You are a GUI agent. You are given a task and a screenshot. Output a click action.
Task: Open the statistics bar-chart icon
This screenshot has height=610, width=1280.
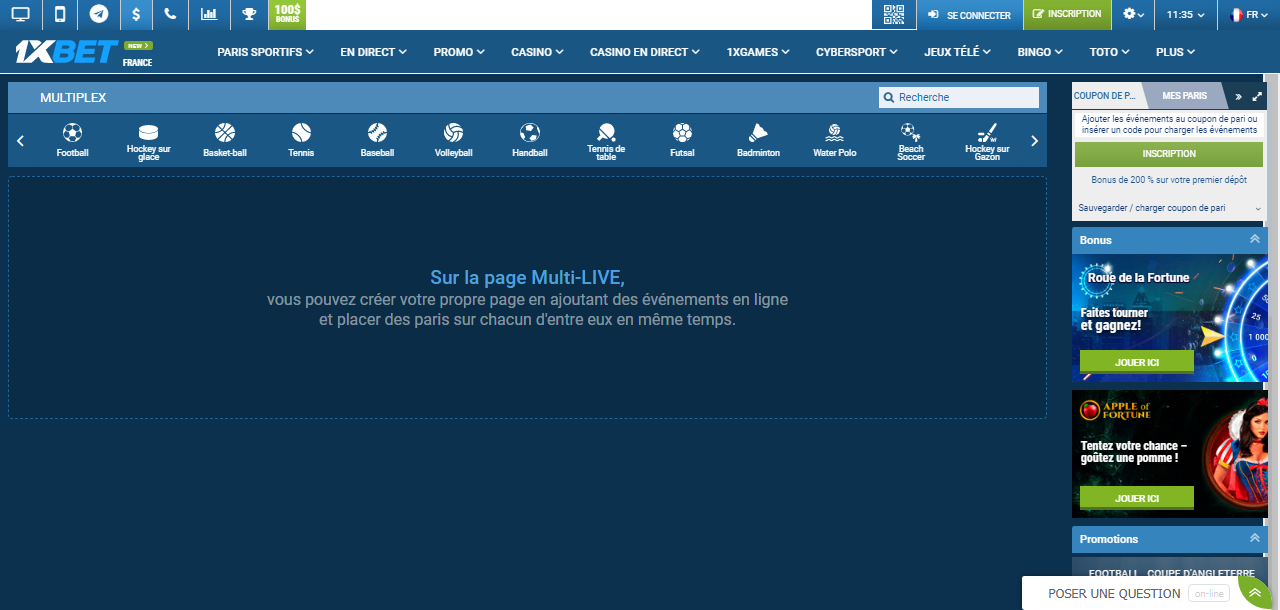tap(209, 15)
